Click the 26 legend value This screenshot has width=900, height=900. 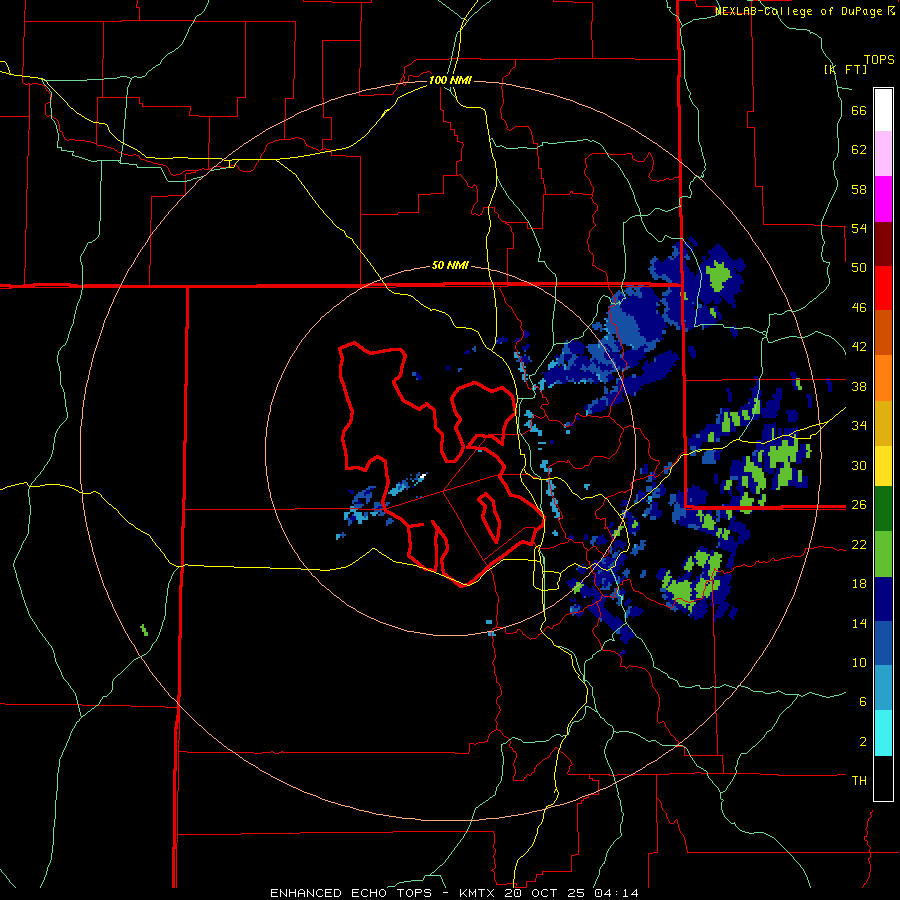859,505
